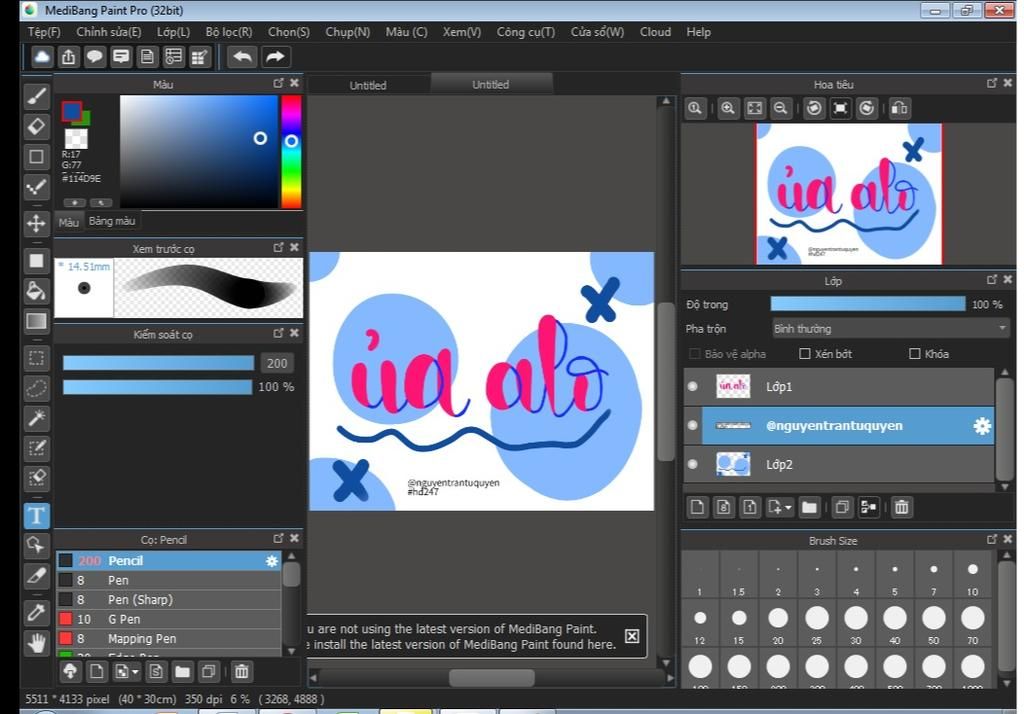Delete the selected layer with trash icon

pos(901,507)
